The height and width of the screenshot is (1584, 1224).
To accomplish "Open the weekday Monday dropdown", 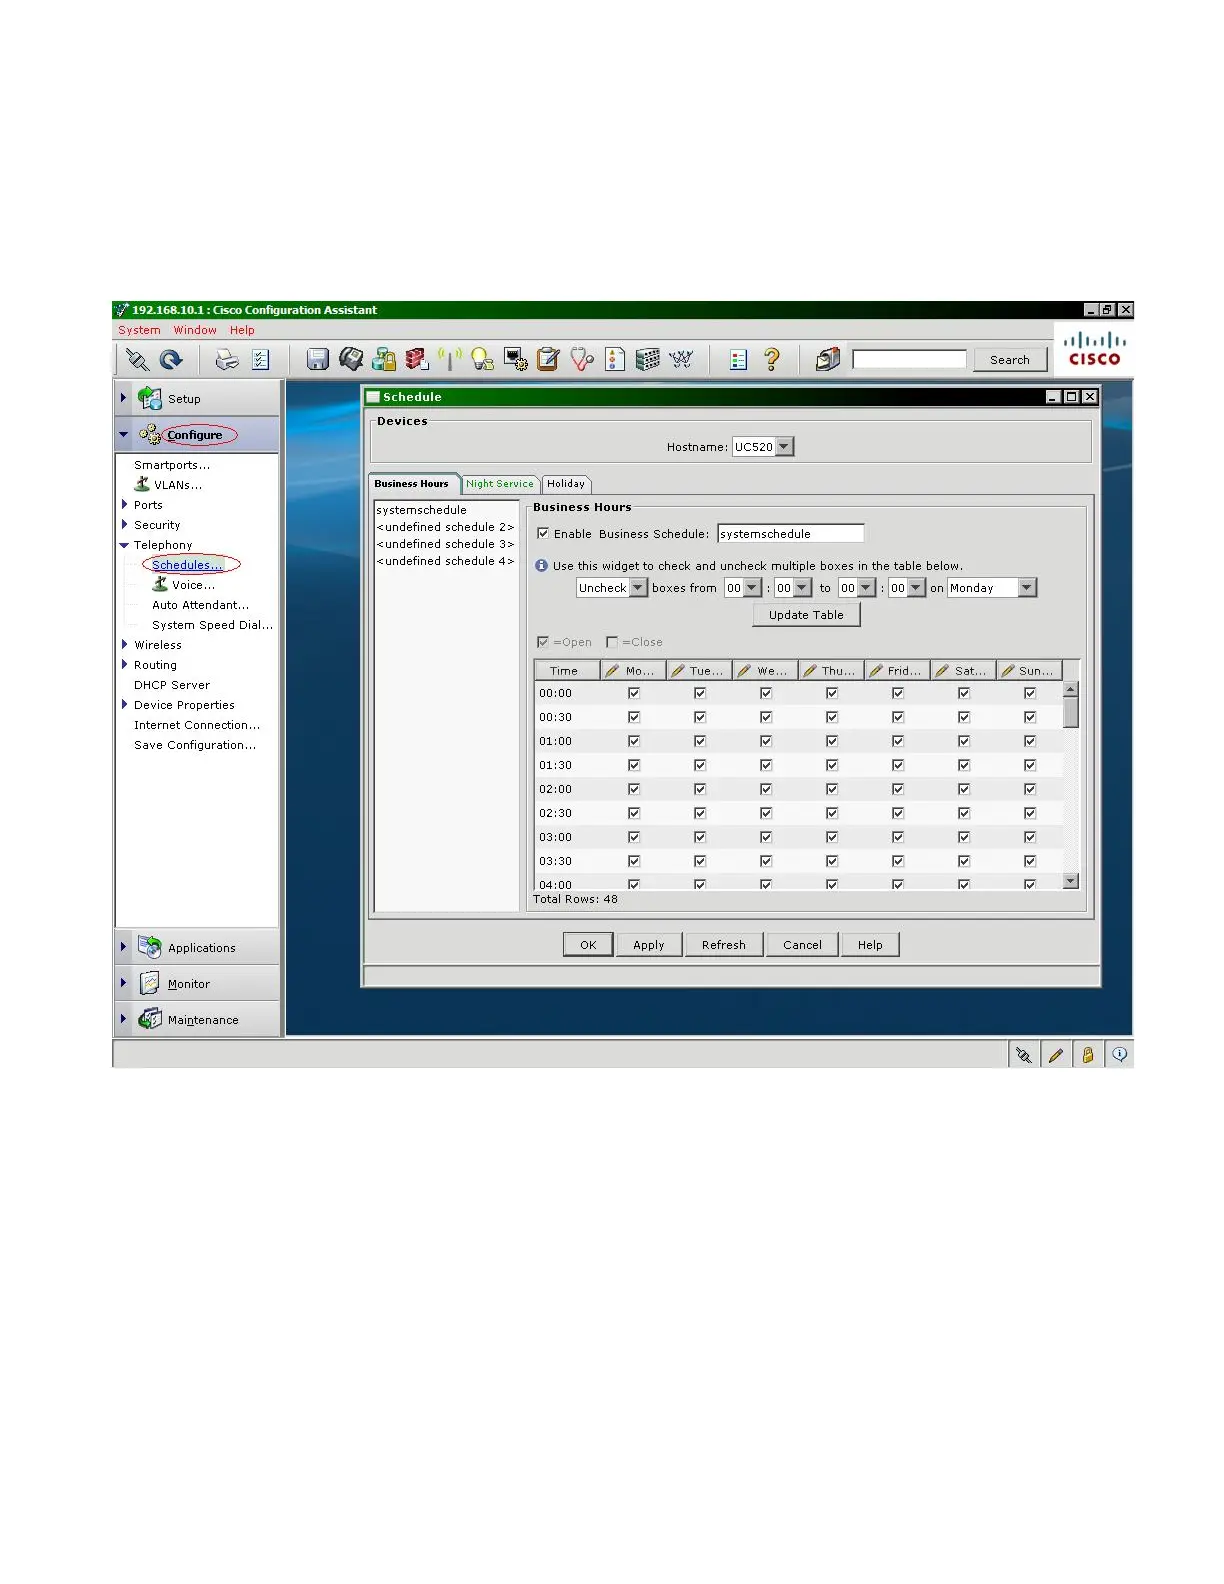I will coord(1027,588).
